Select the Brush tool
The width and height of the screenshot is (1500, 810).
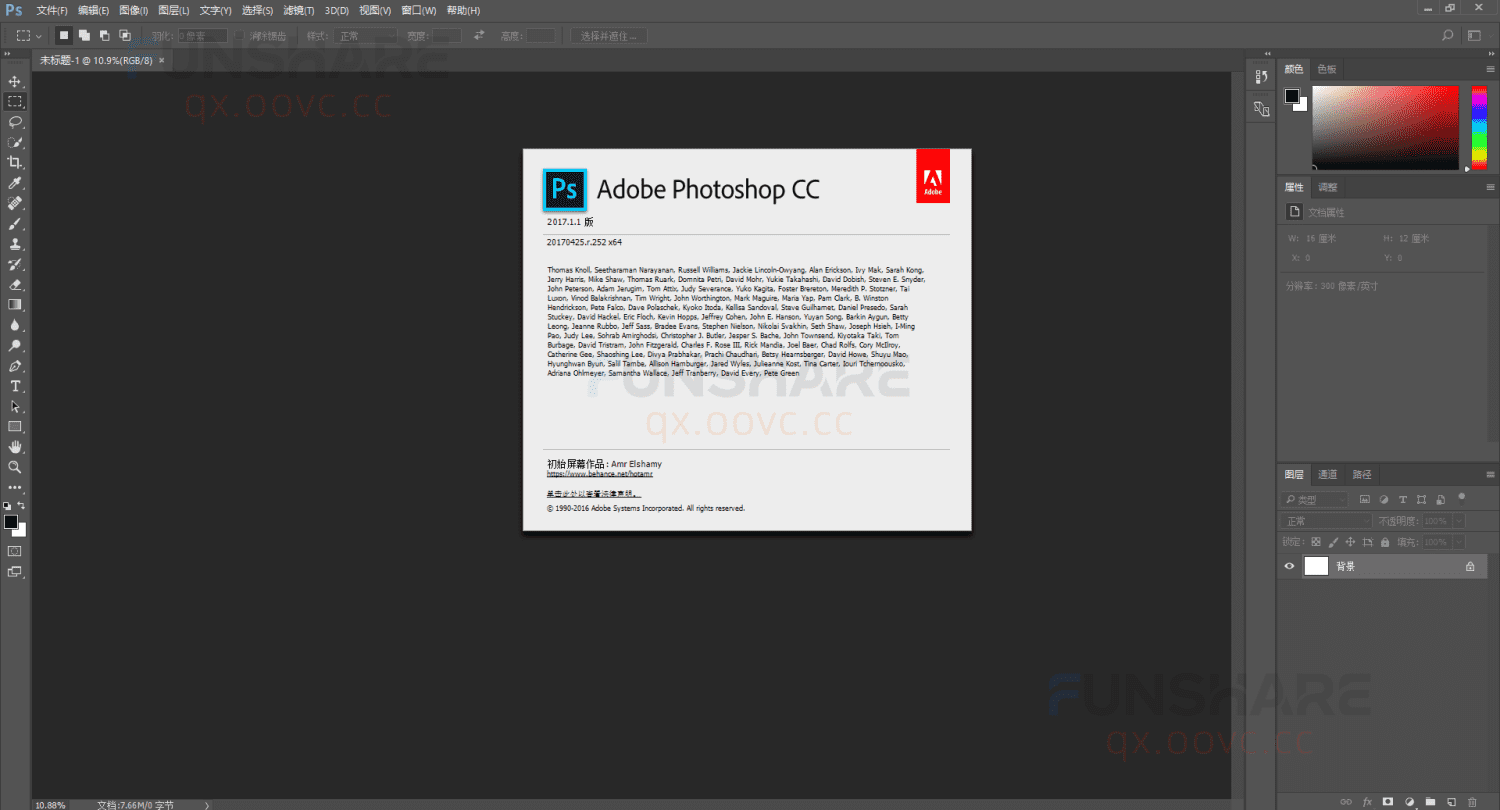pos(15,224)
